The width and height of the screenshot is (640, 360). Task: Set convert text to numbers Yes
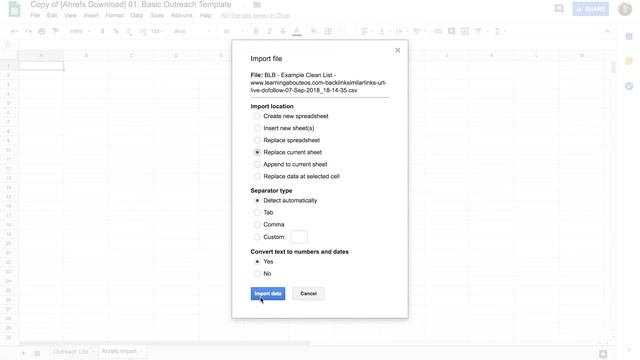257,262
